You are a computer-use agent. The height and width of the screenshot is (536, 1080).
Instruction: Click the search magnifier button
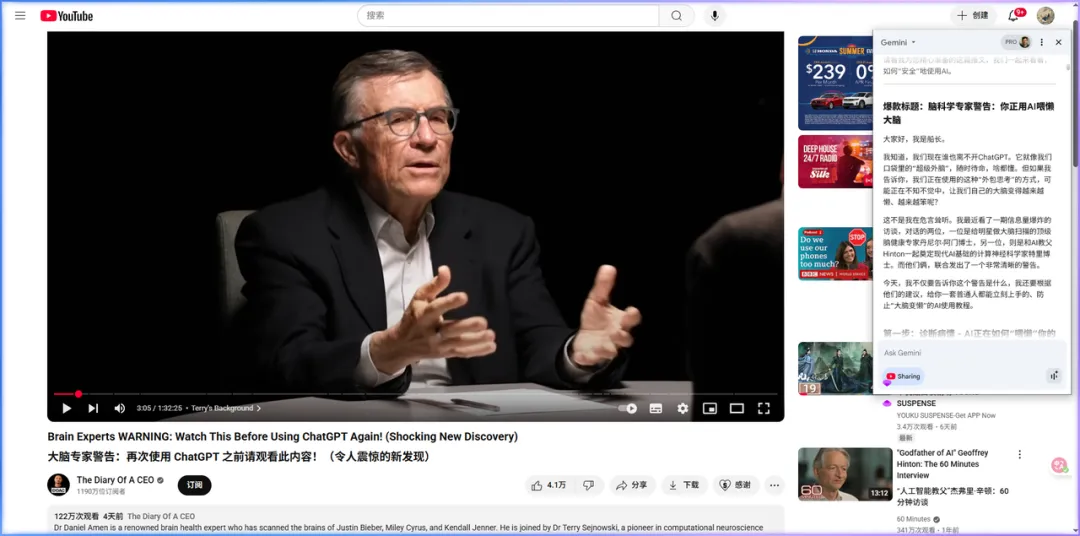click(676, 16)
